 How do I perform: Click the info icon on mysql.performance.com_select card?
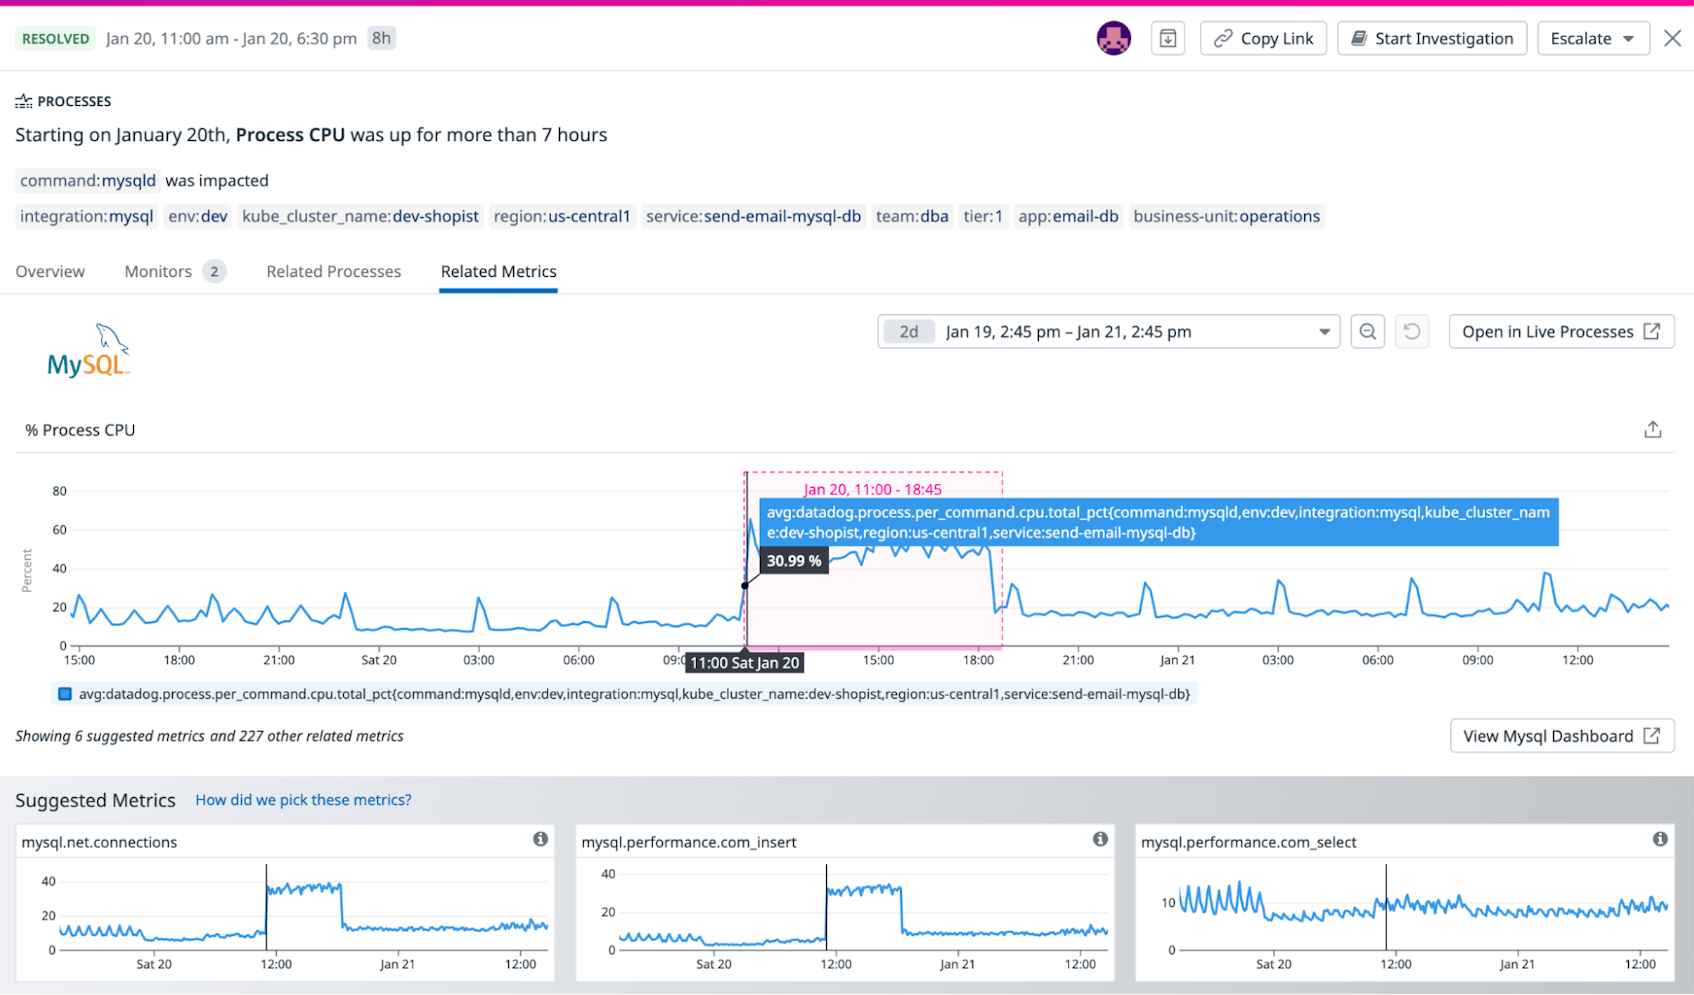pyautogui.click(x=1661, y=839)
